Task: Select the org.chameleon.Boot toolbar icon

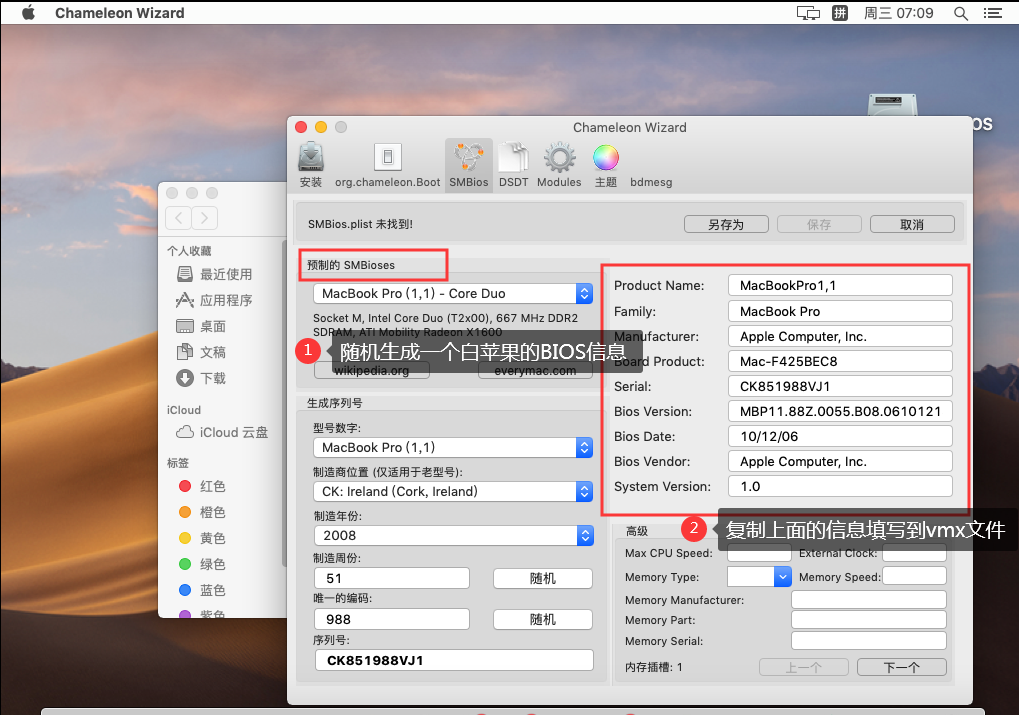Action: click(x=387, y=164)
